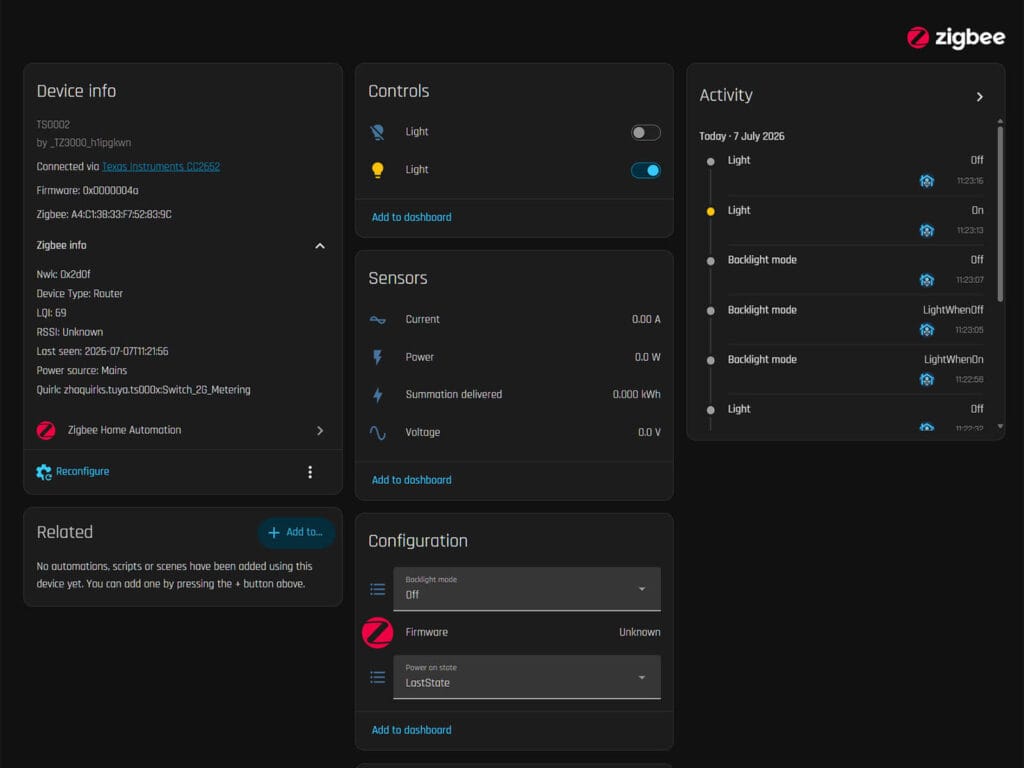Click the list icon beside Backlight mode
The height and width of the screenshot is (768, 1024).
377,590
